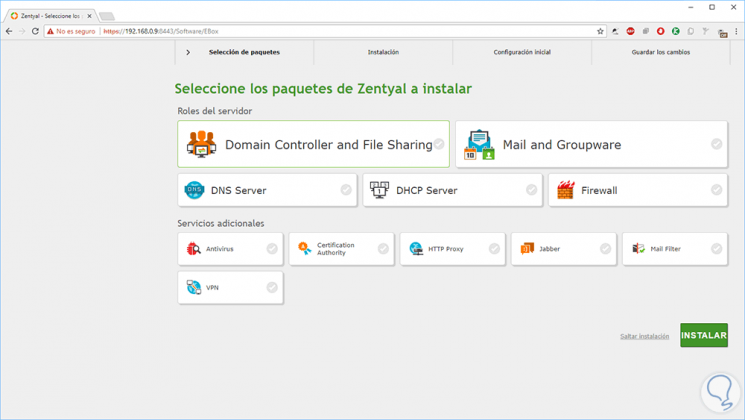Go to the Guardar los cambios step
This screenshot has width=745, height=420.
[660, 52]
